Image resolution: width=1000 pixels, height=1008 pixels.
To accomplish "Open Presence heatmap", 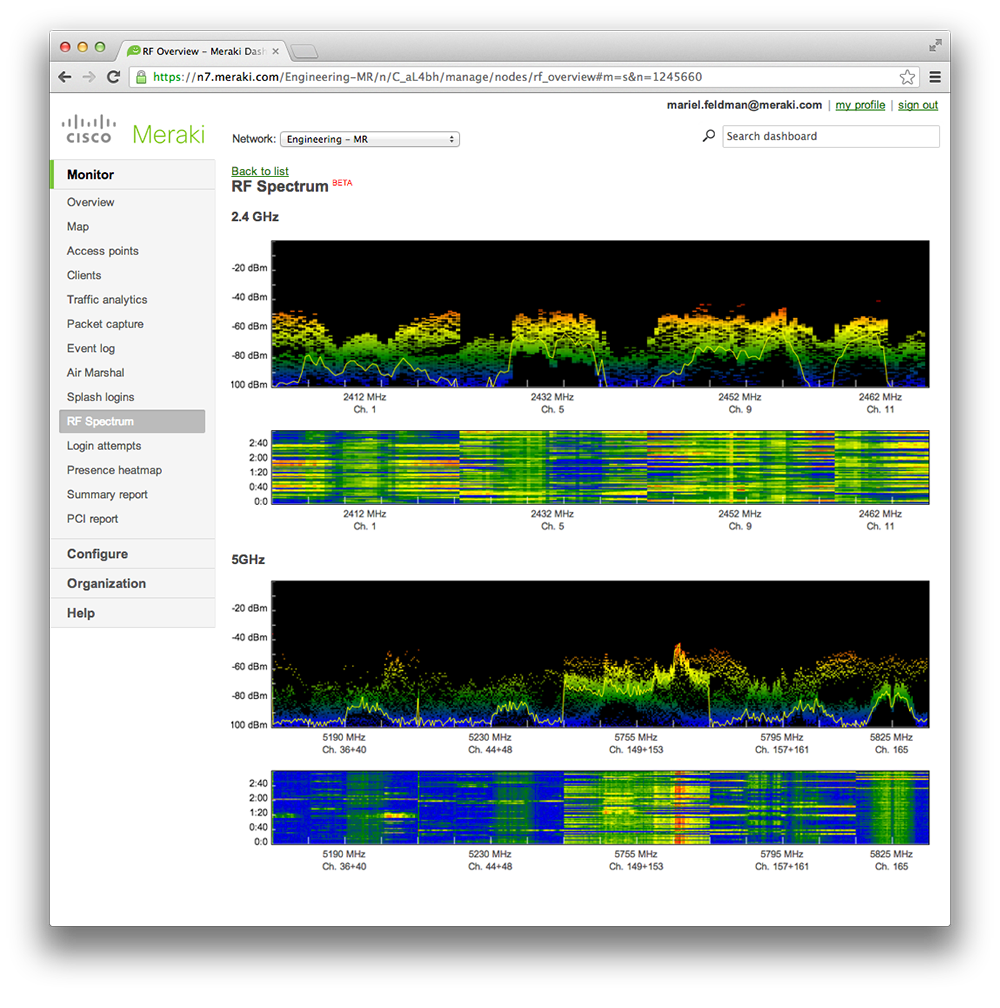I will click(x=114, y=470).
